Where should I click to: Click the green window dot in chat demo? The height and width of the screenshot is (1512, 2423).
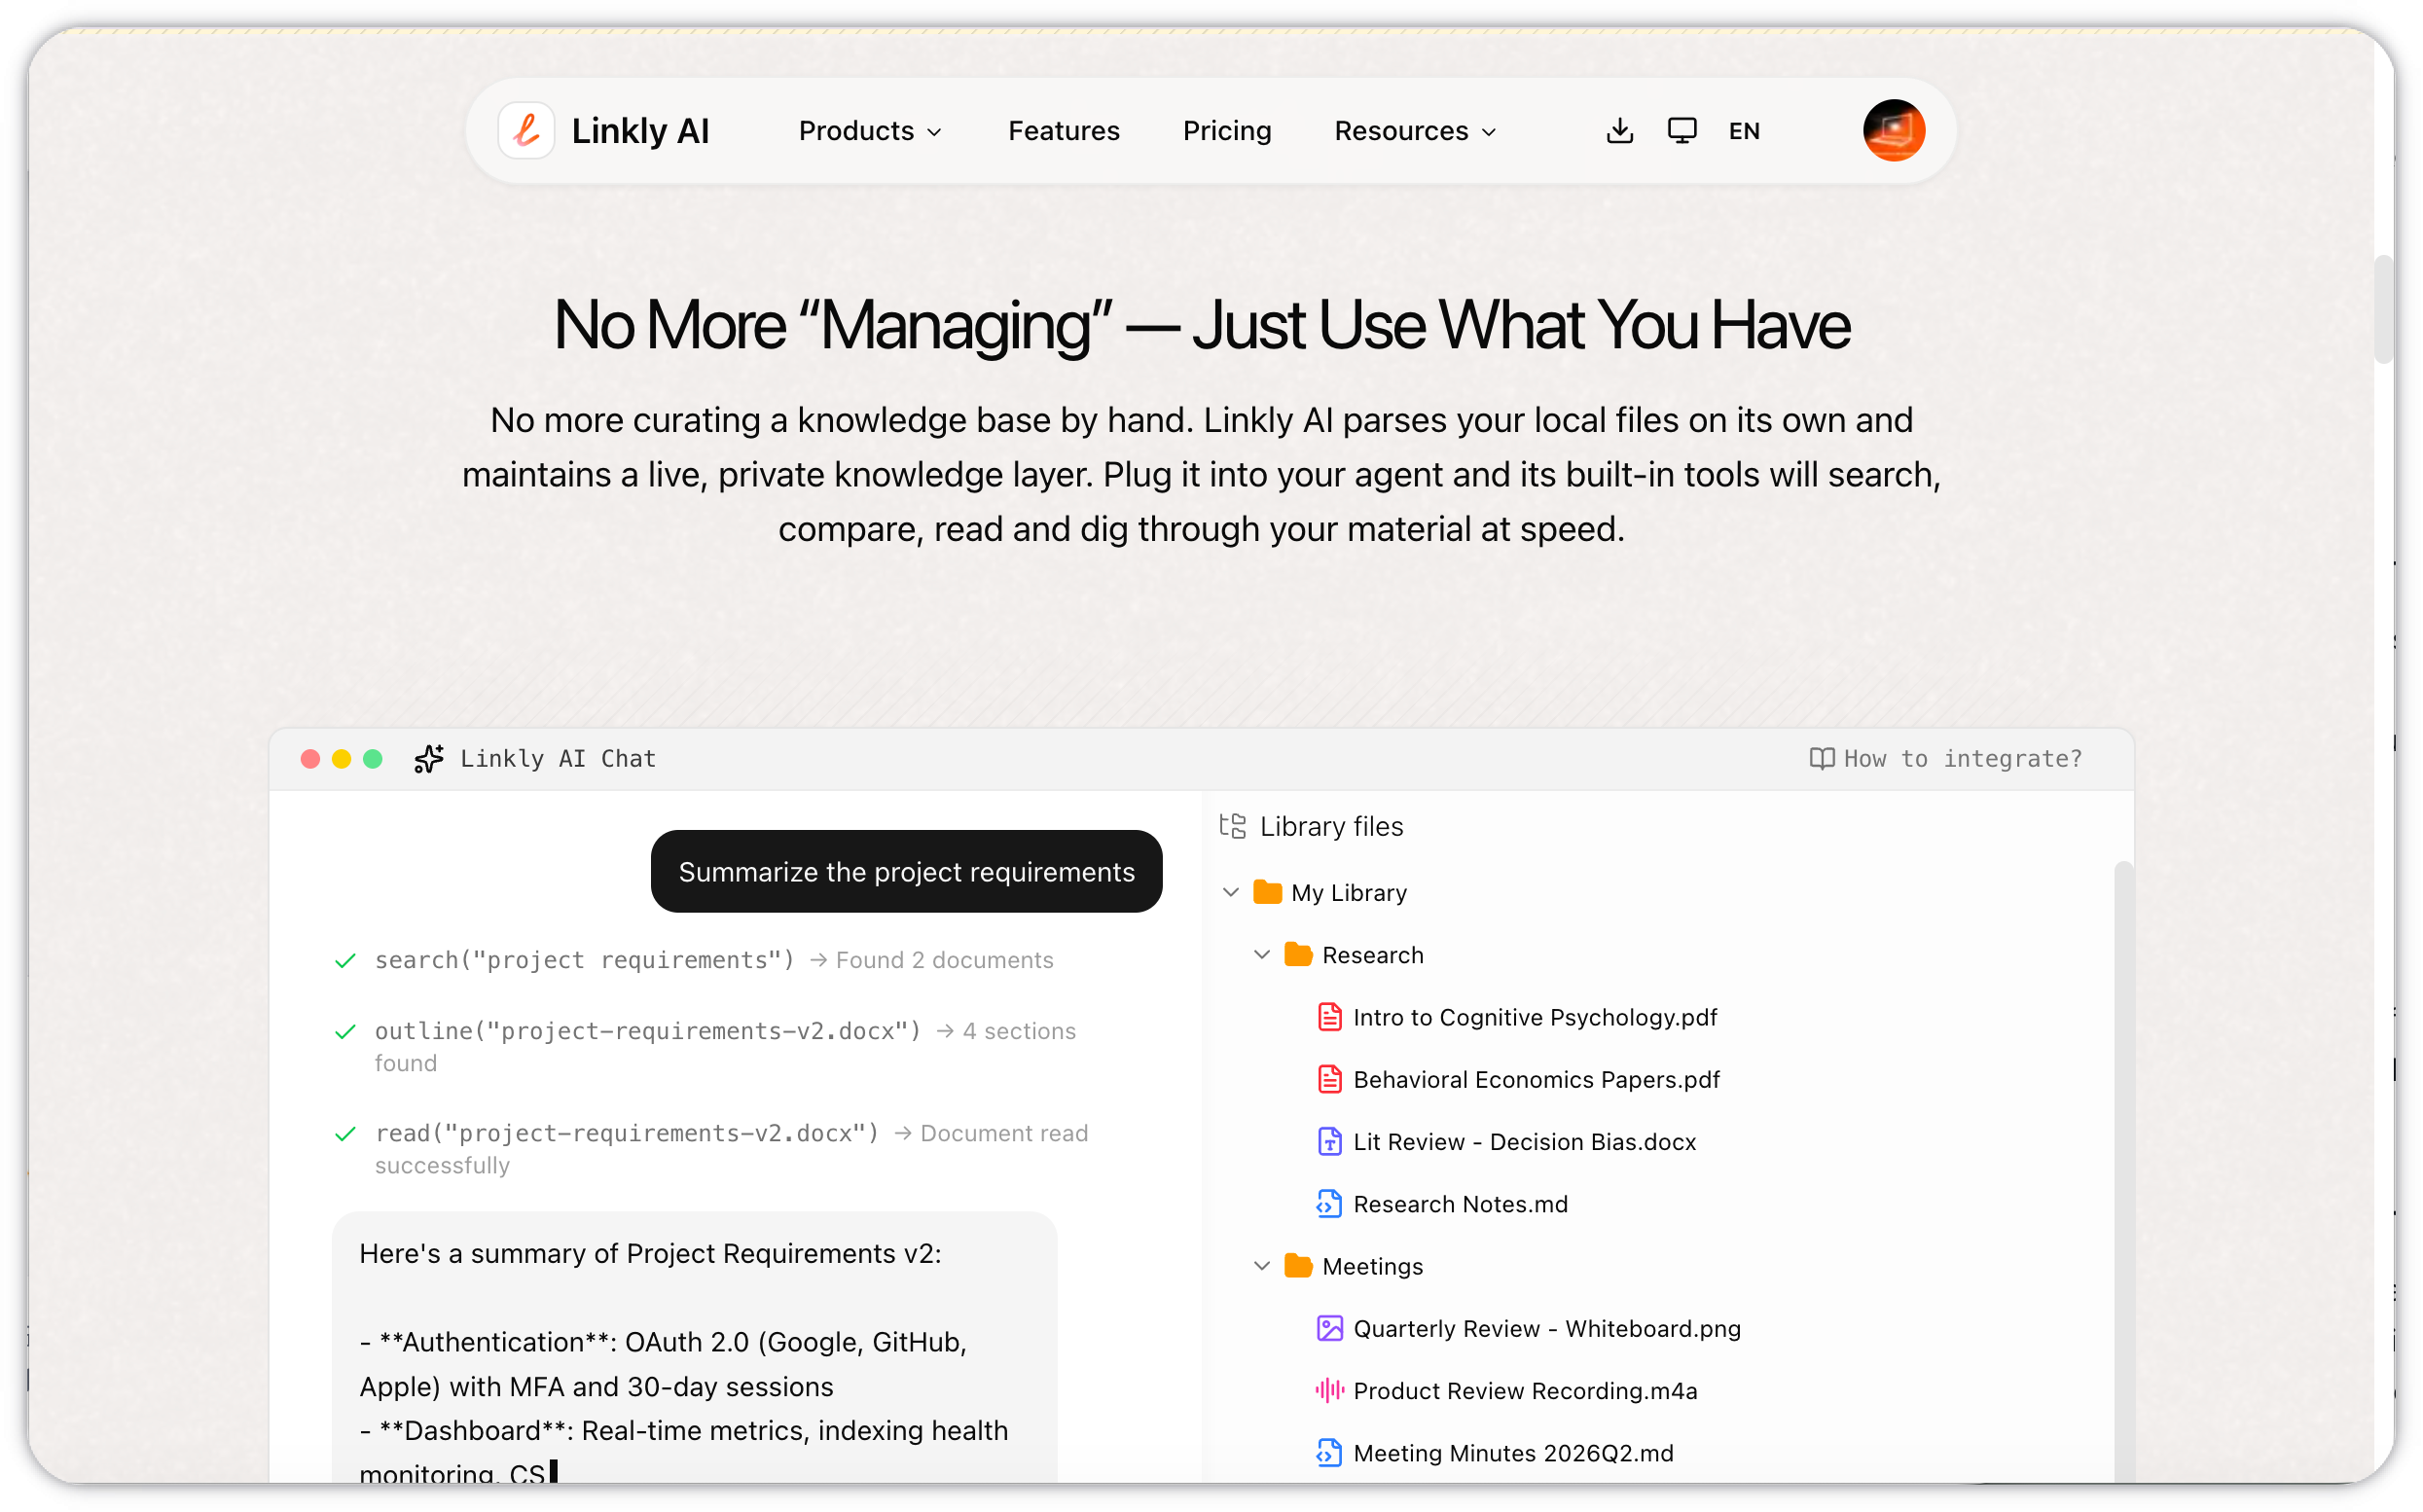(372, 759)
